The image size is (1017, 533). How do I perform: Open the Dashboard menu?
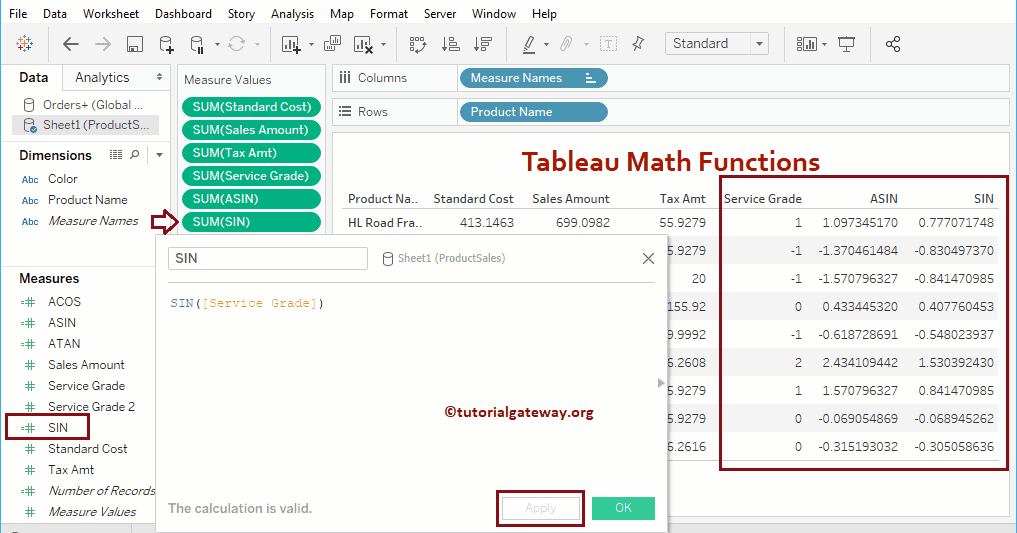[x=184, y=14]
